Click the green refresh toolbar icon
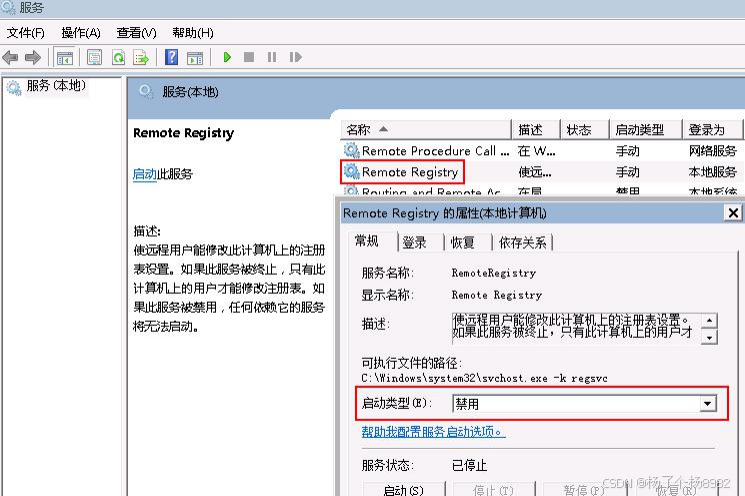The width and height of the screenshot is (745, 496). coord(118,57)
